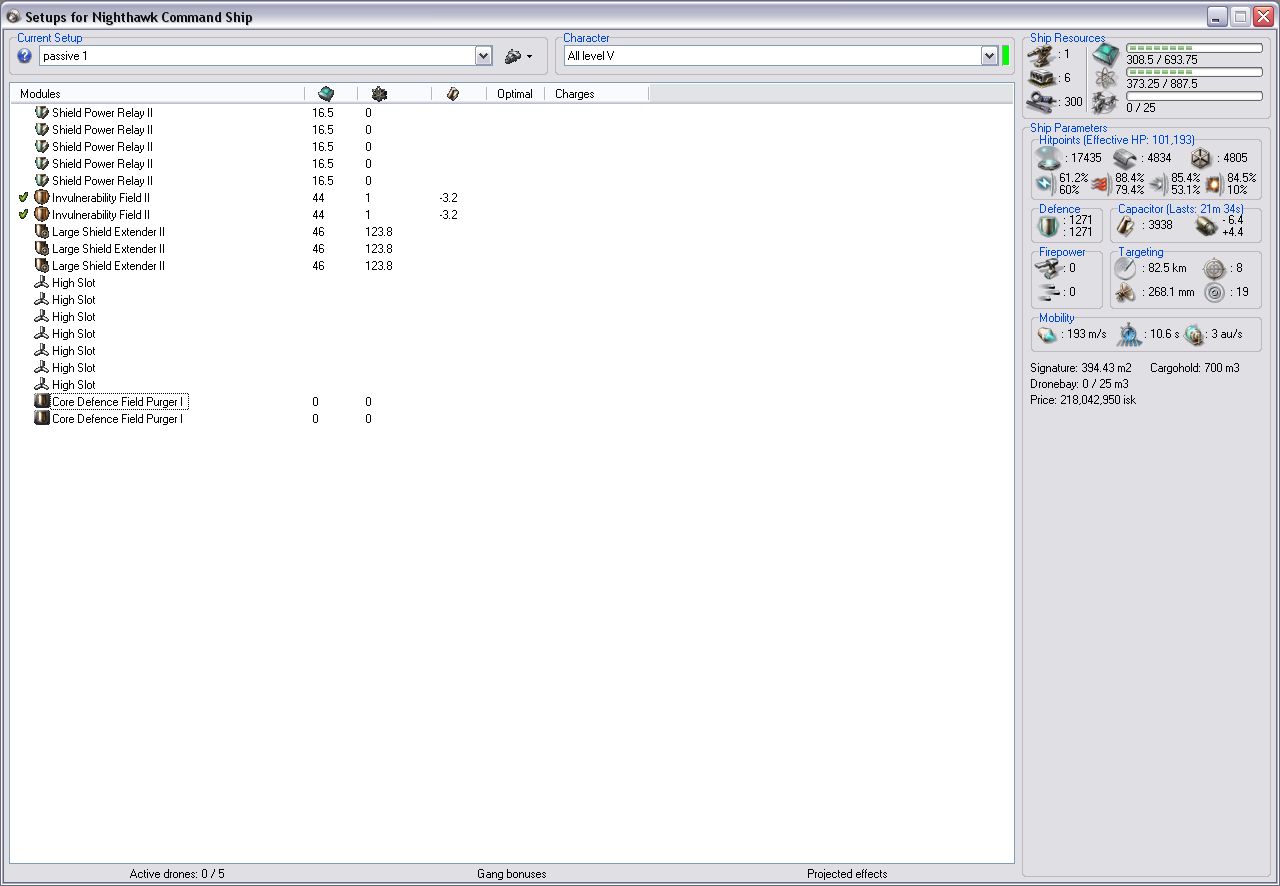Open the setup tools menu button
The height and width of the screenshot is (886, 1280).
coord(518,56)
